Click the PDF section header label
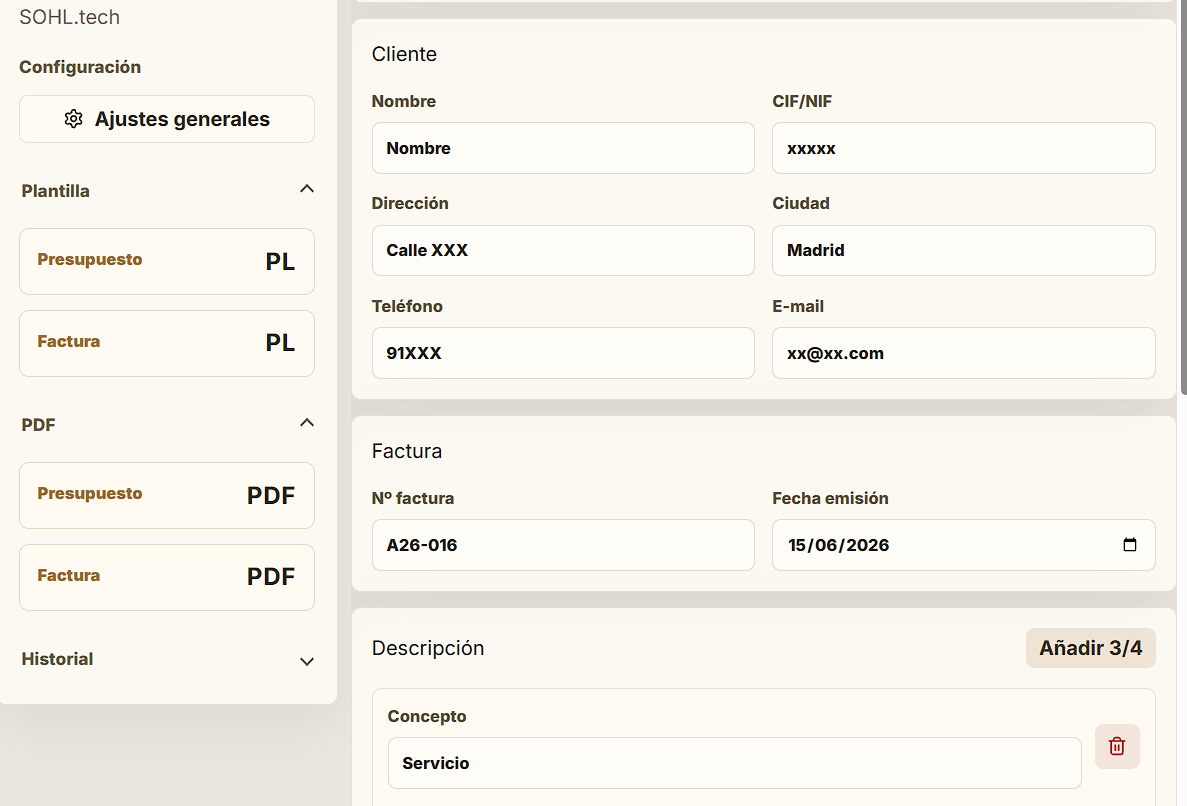 39,425
